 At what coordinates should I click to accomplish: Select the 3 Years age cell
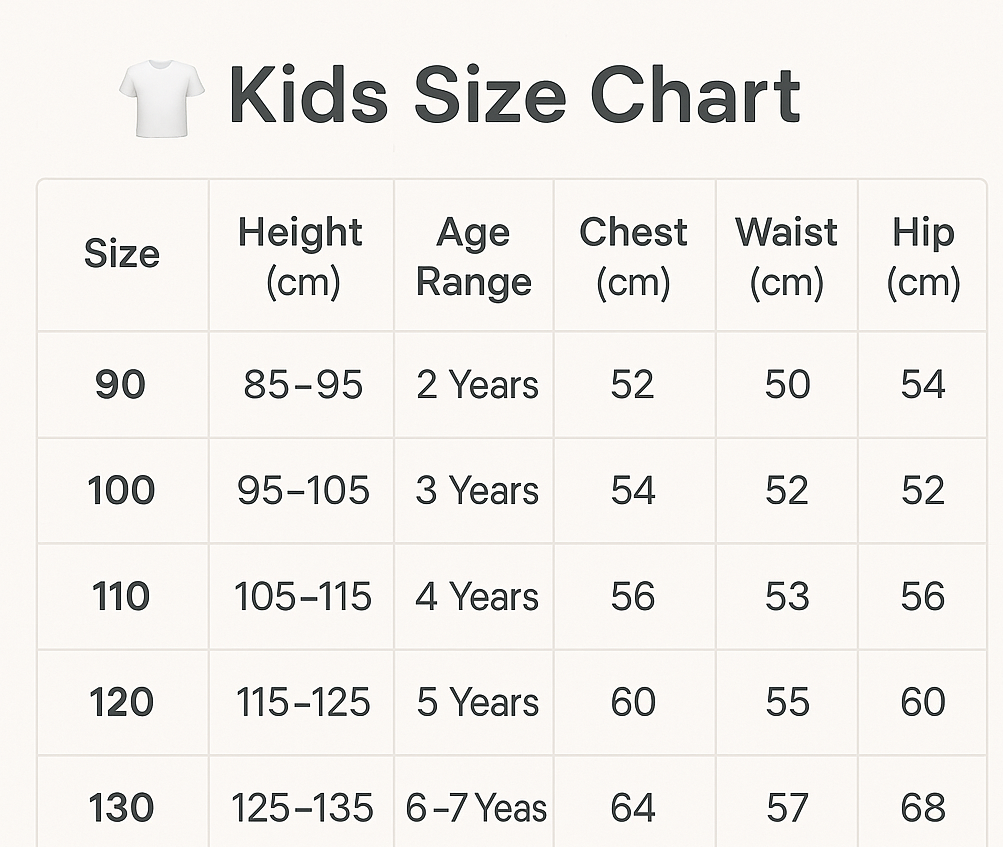pyautogui.click(x=477, y=491)
